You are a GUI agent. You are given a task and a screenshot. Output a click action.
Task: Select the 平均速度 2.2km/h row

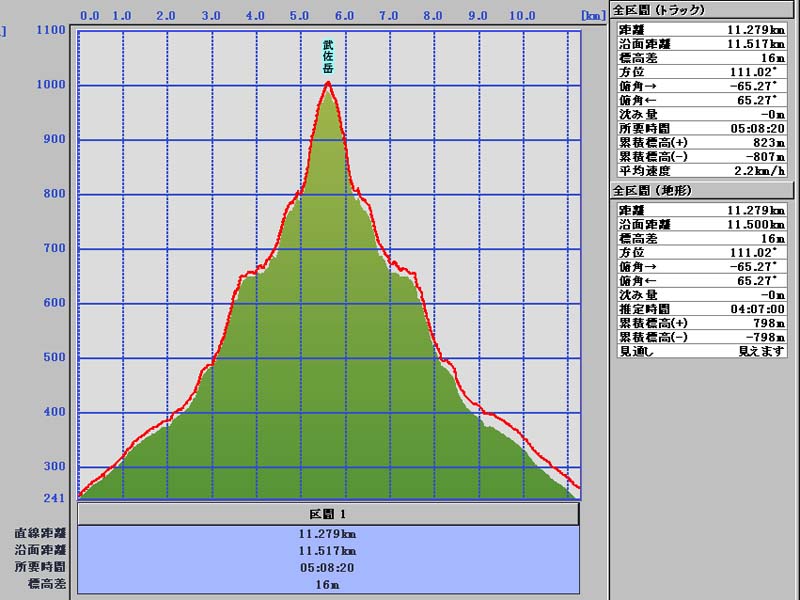[x=699, y=171]
